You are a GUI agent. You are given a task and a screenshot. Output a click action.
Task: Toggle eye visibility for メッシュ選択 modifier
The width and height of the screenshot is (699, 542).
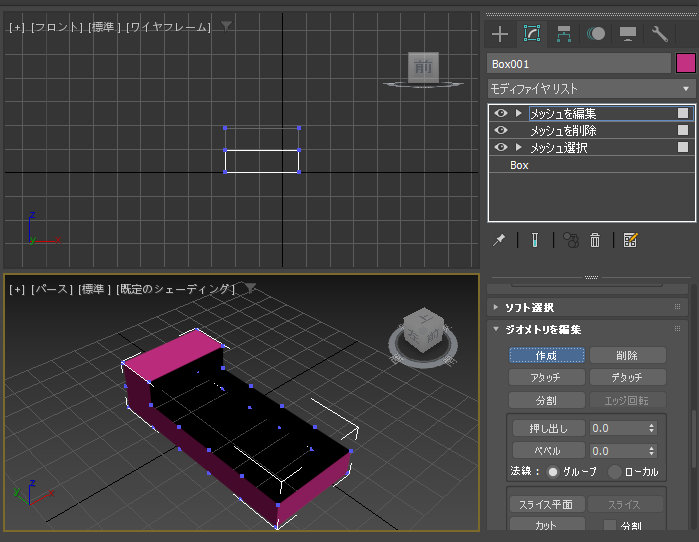[501, 147]
